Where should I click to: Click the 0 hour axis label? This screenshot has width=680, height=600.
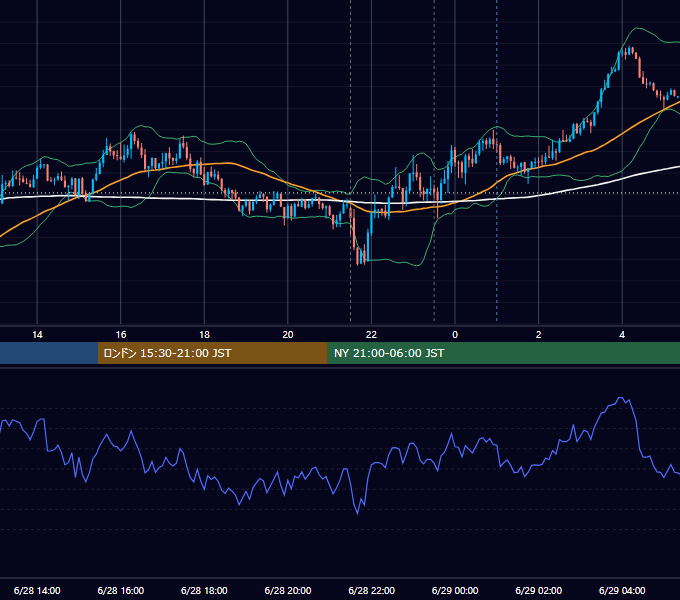(455, 335)
